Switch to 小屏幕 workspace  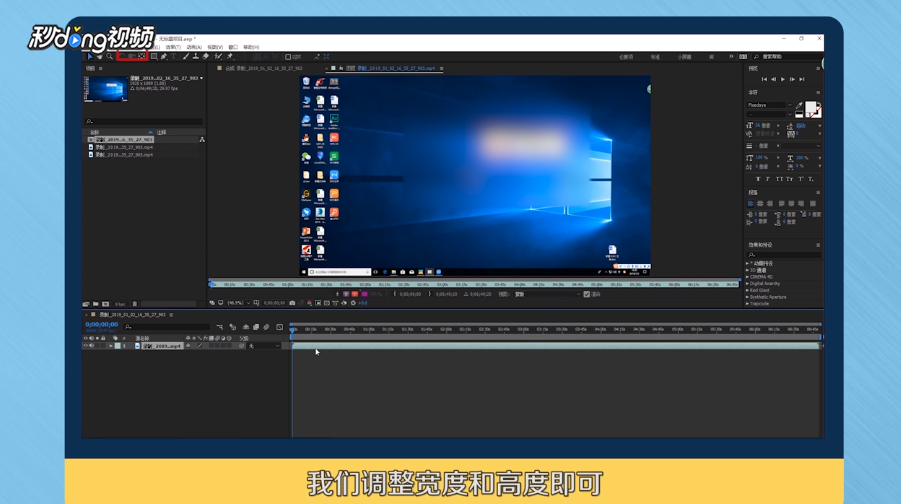point(684,57)
